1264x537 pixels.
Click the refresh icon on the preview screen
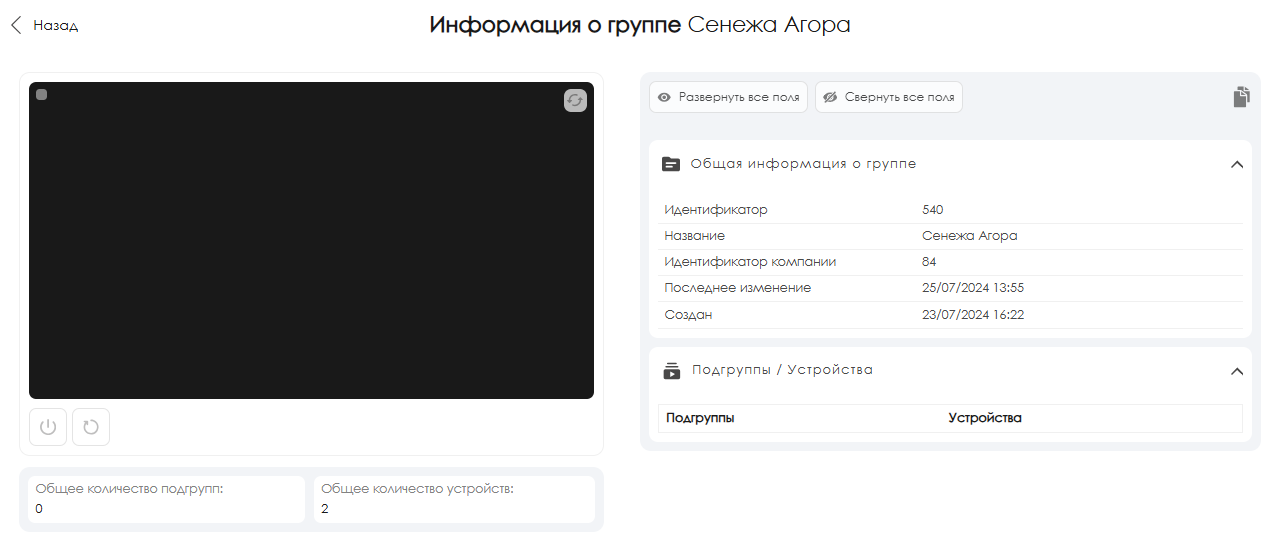575,100
